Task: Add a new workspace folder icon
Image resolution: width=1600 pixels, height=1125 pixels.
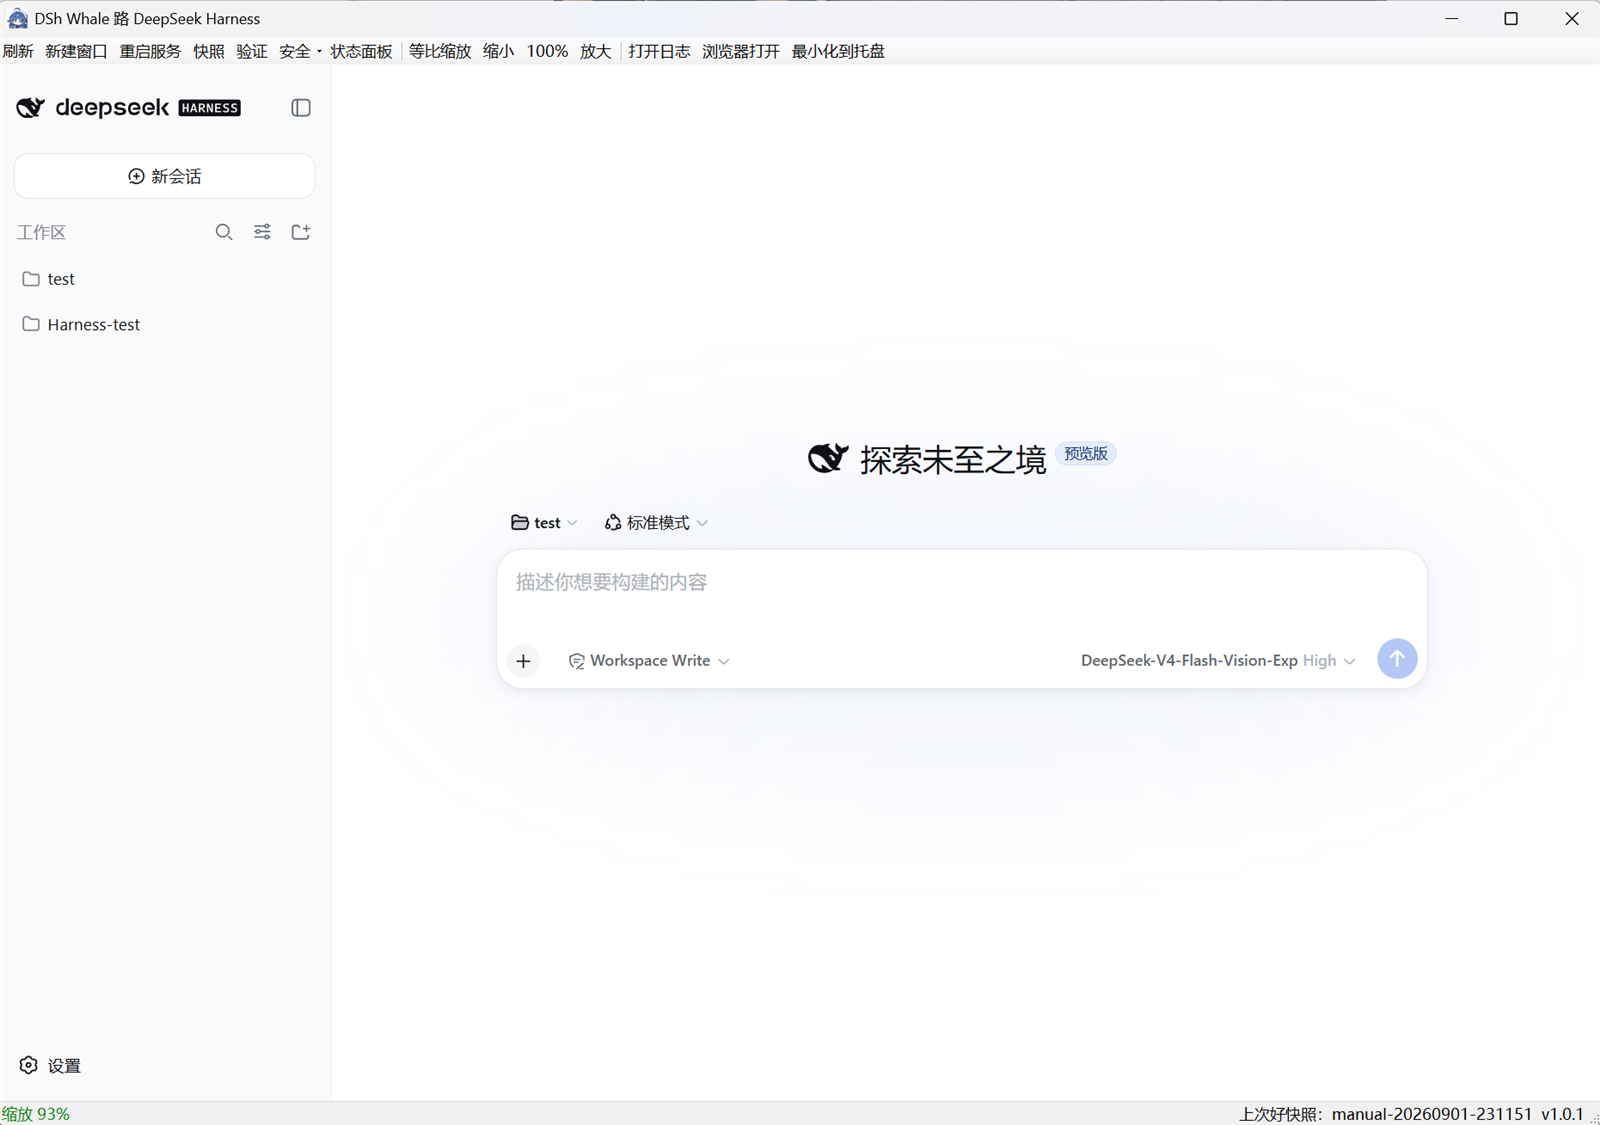Action: tap(301, 232)
